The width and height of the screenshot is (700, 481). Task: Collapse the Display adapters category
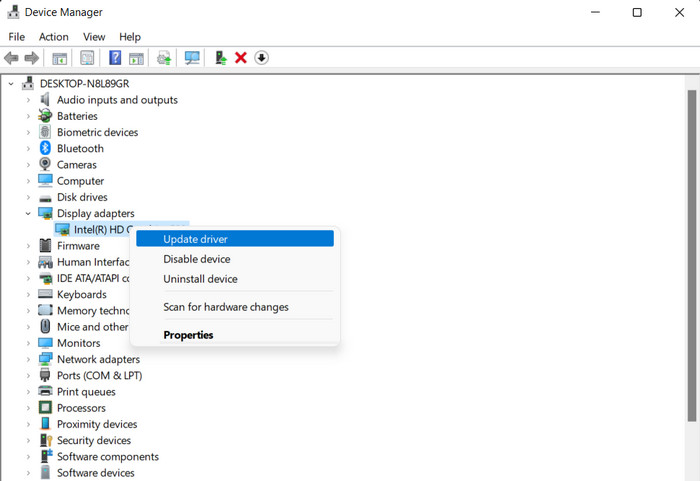click(28, 213)
